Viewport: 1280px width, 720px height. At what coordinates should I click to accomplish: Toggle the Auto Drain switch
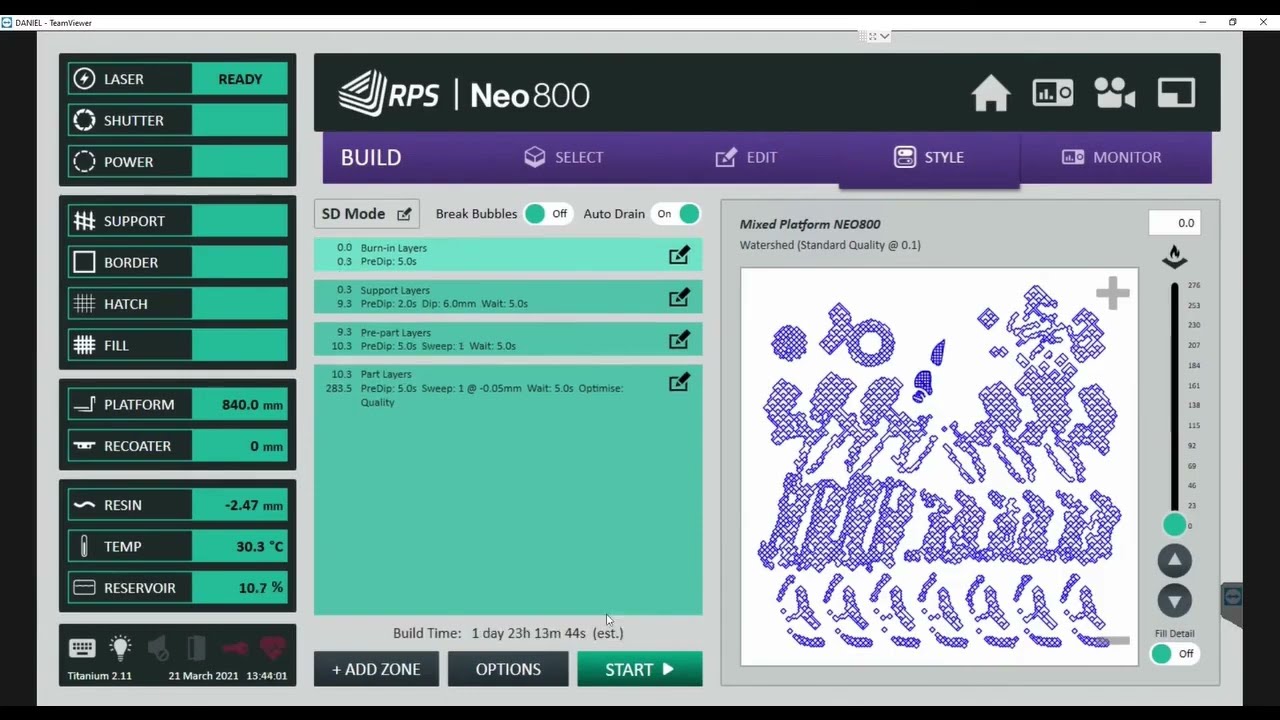point(676,214)
